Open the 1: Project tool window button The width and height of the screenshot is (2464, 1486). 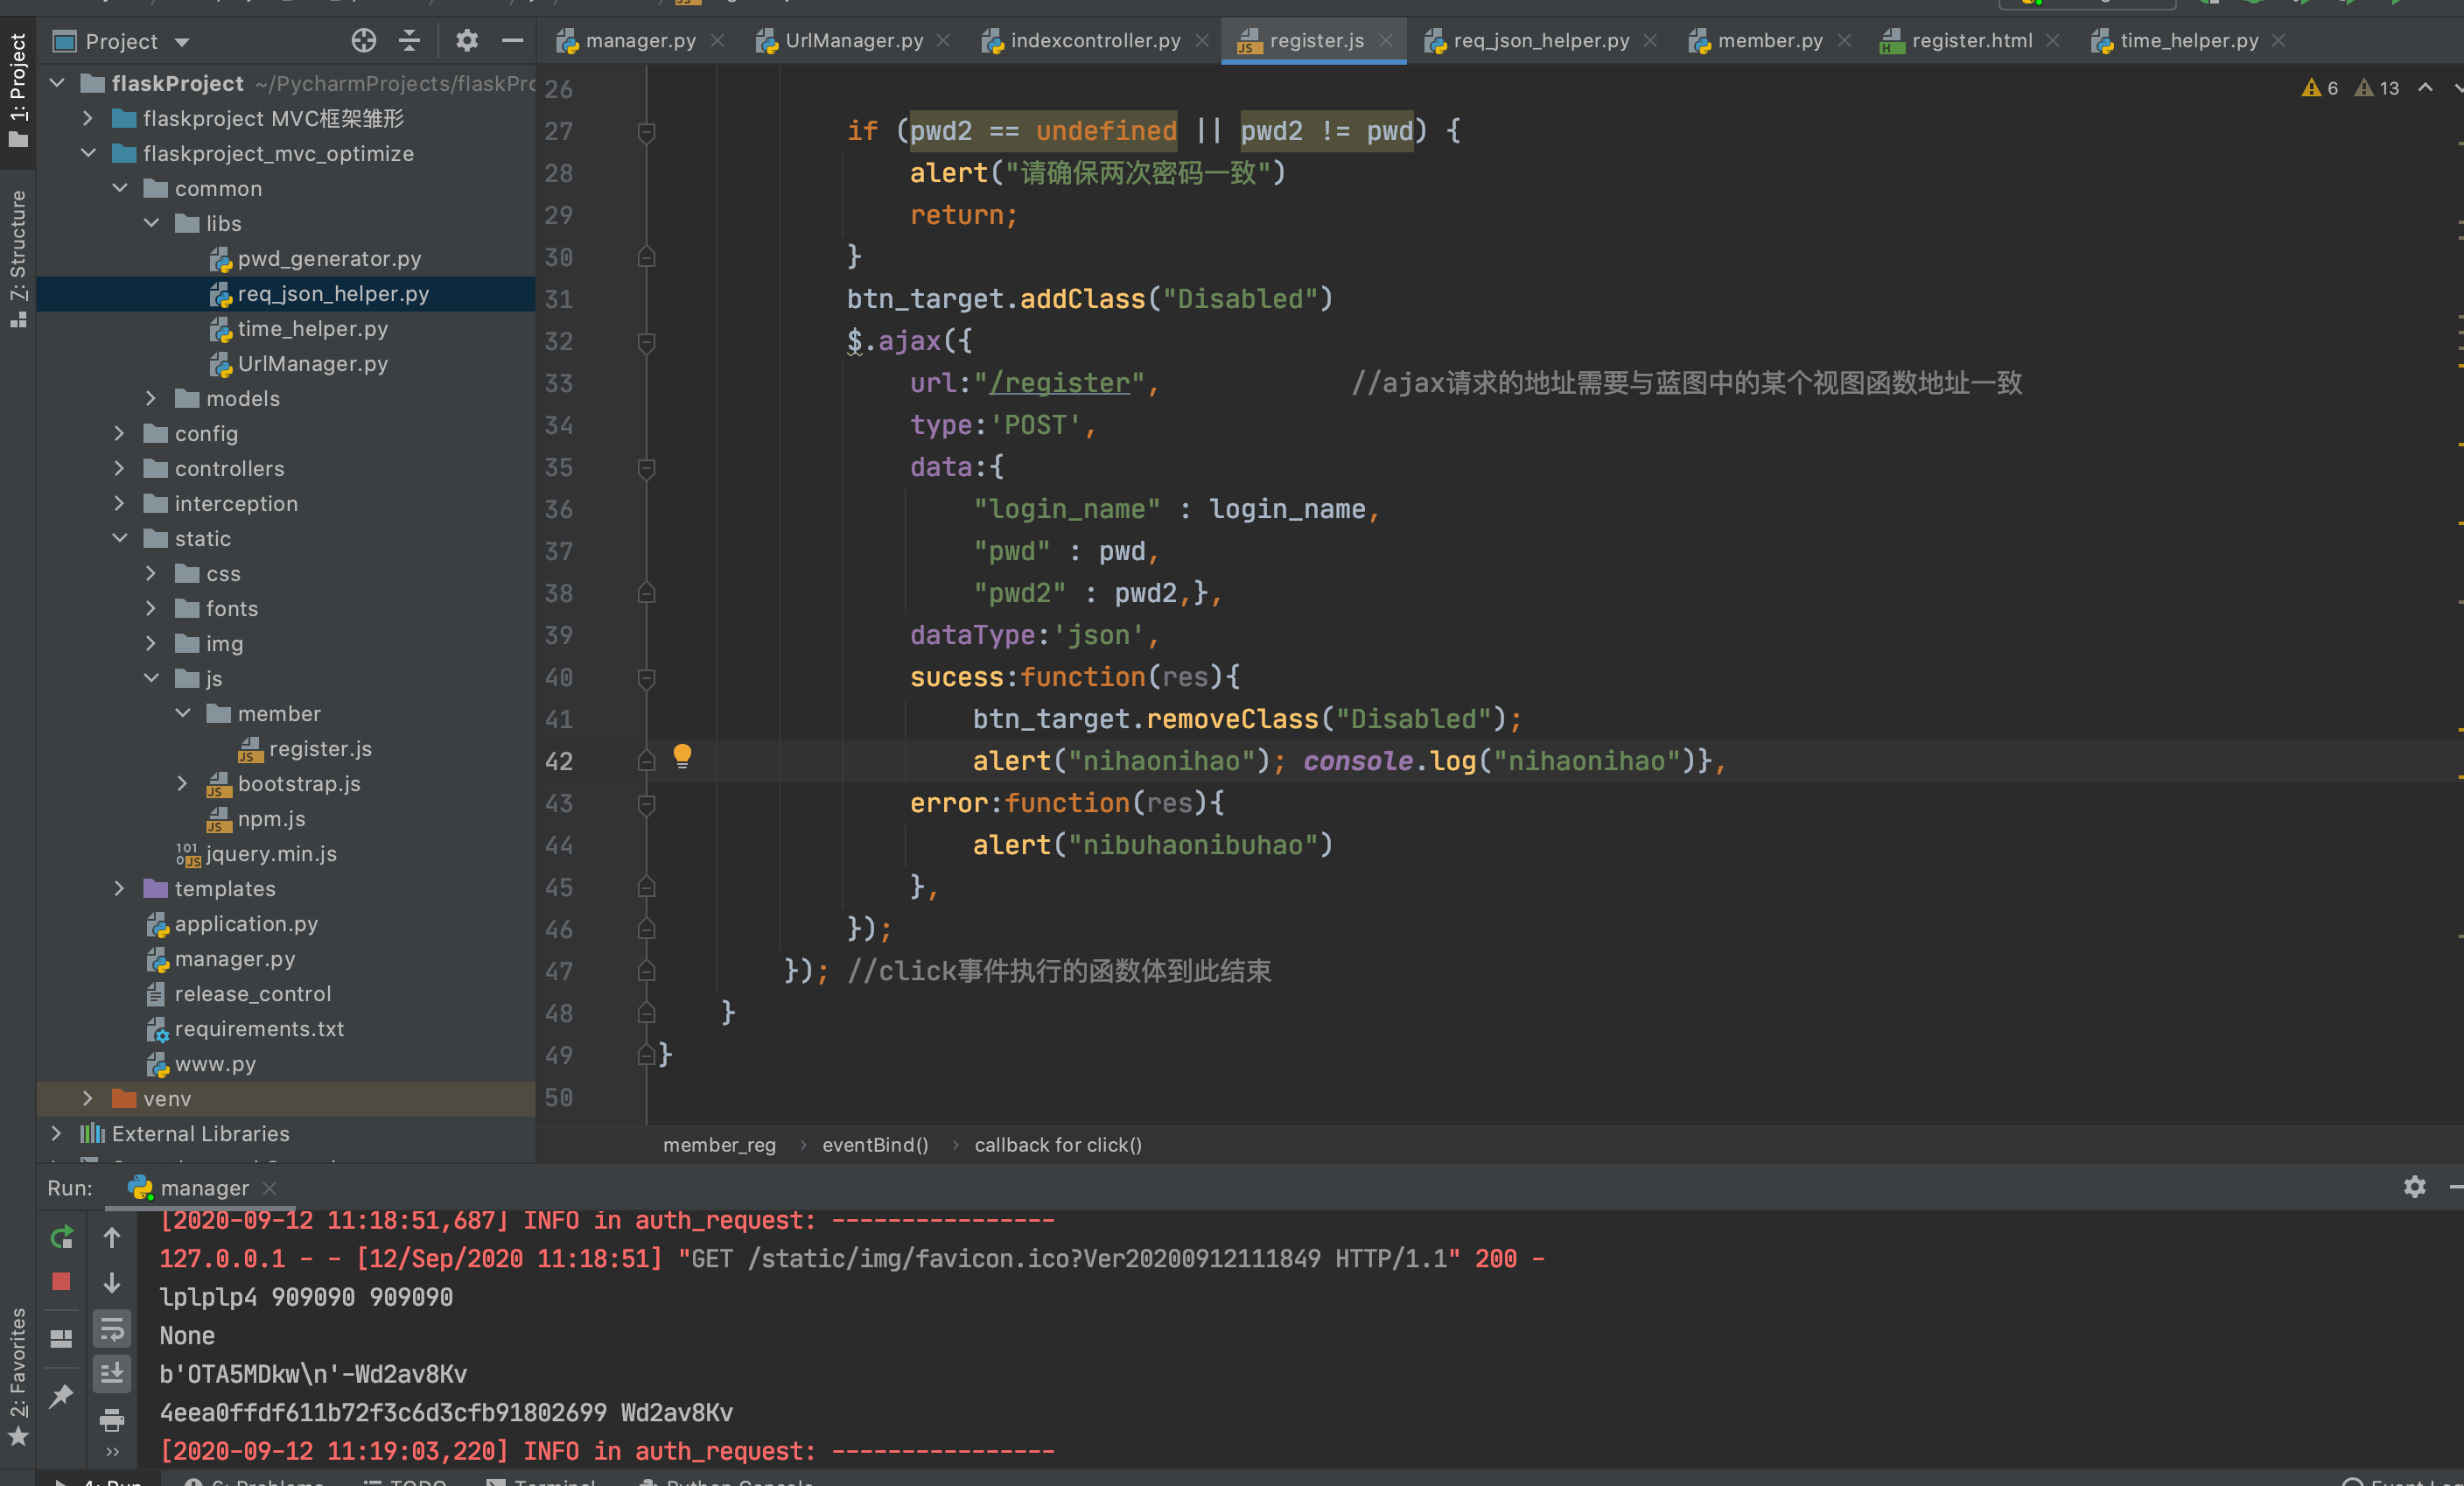click(x=18, y=90)
